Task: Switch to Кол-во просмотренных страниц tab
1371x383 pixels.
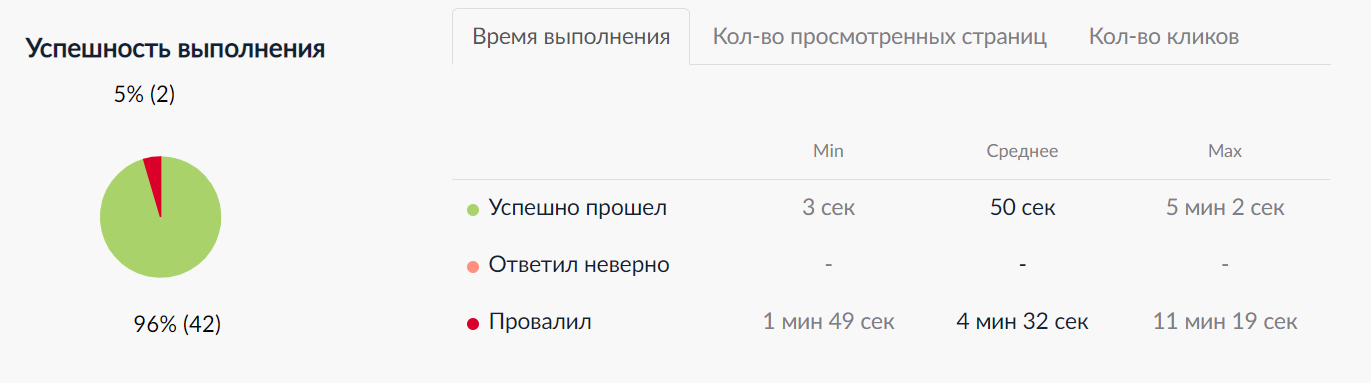Action: (x=880, y=37)
